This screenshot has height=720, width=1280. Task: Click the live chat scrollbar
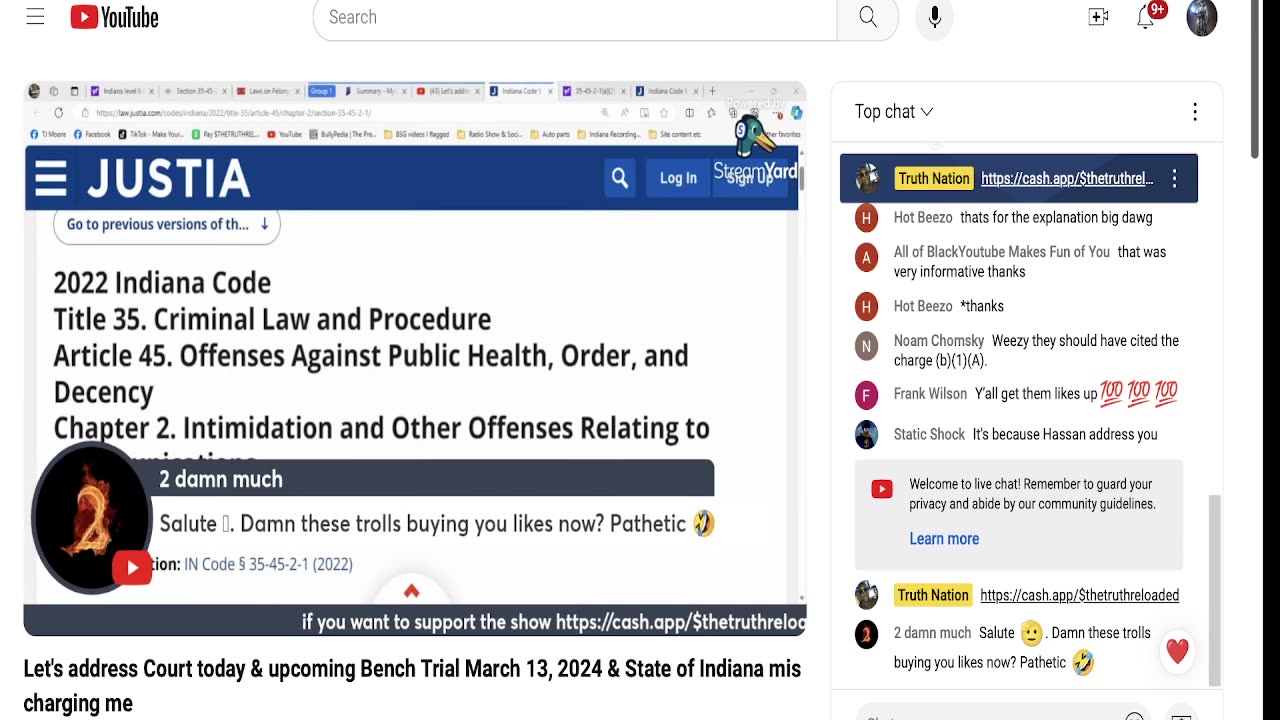point(1215,590)
